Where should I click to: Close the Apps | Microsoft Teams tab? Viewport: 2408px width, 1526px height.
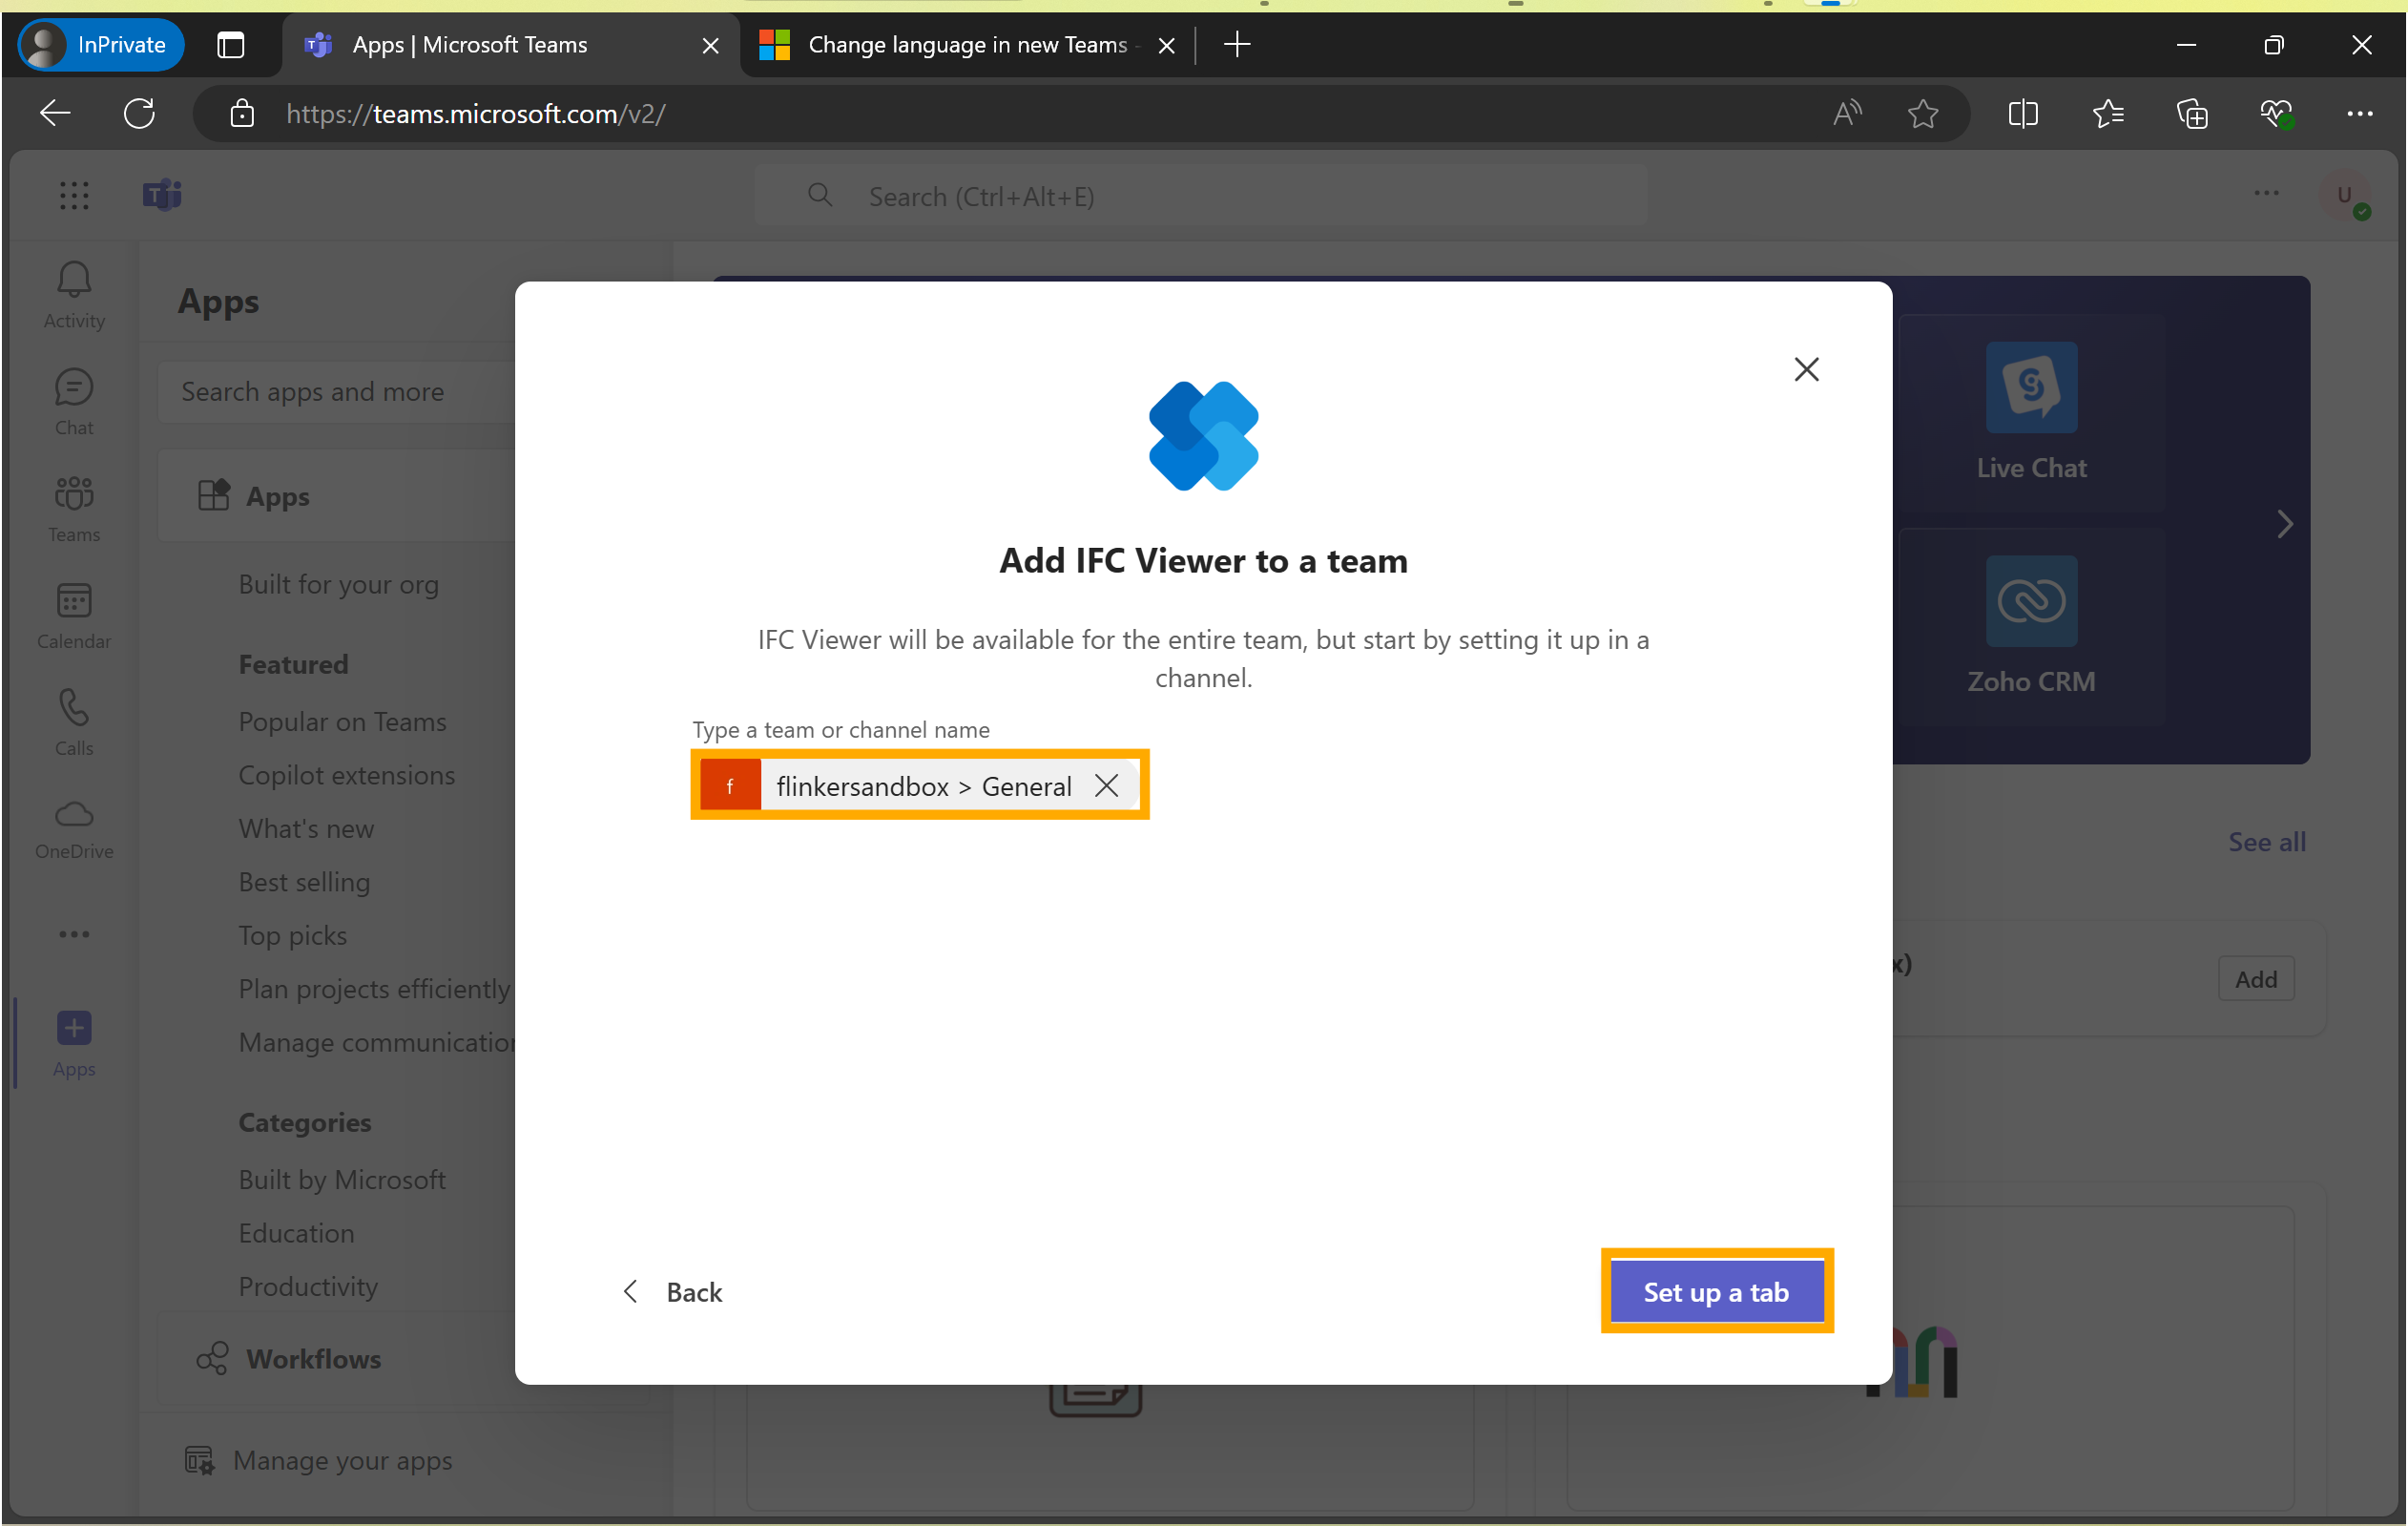tap(710, 45)
